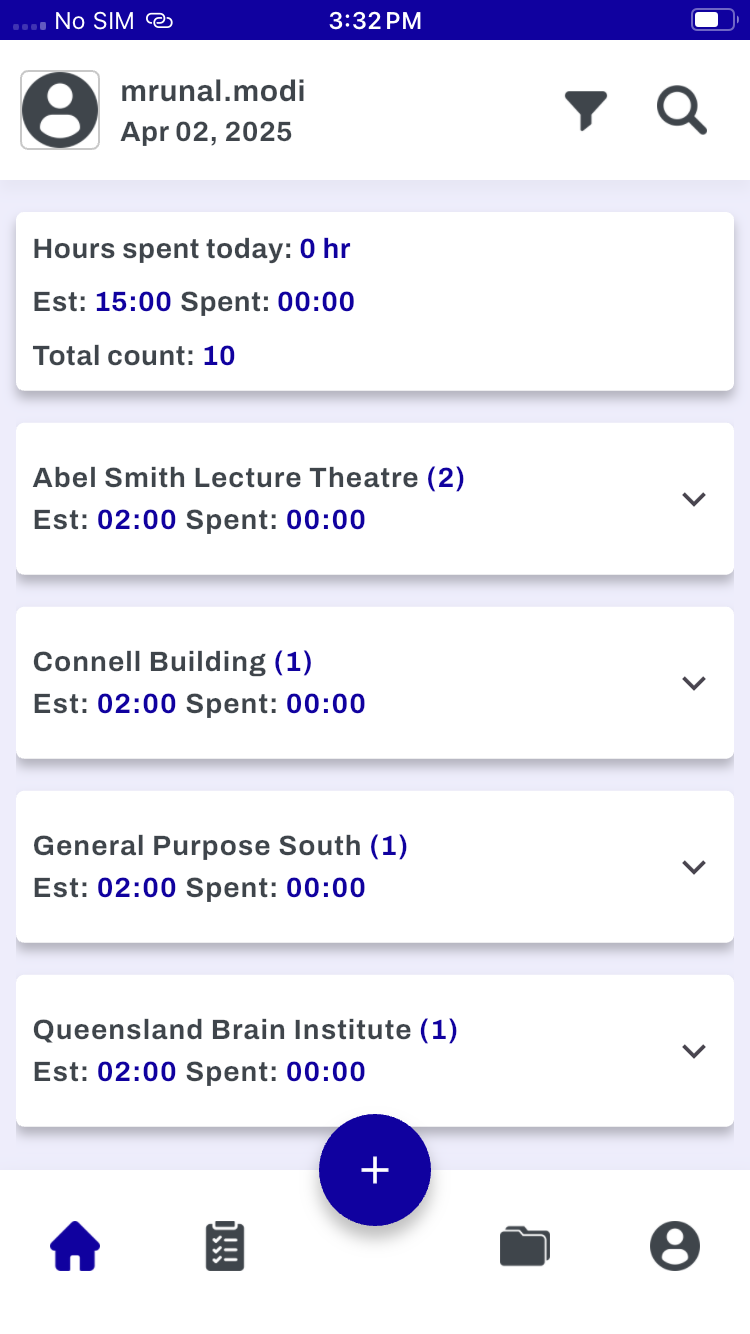Open the checklist tasks tab
Image resolution: width=750 pixels, height=1334 pixels.
225,1246
